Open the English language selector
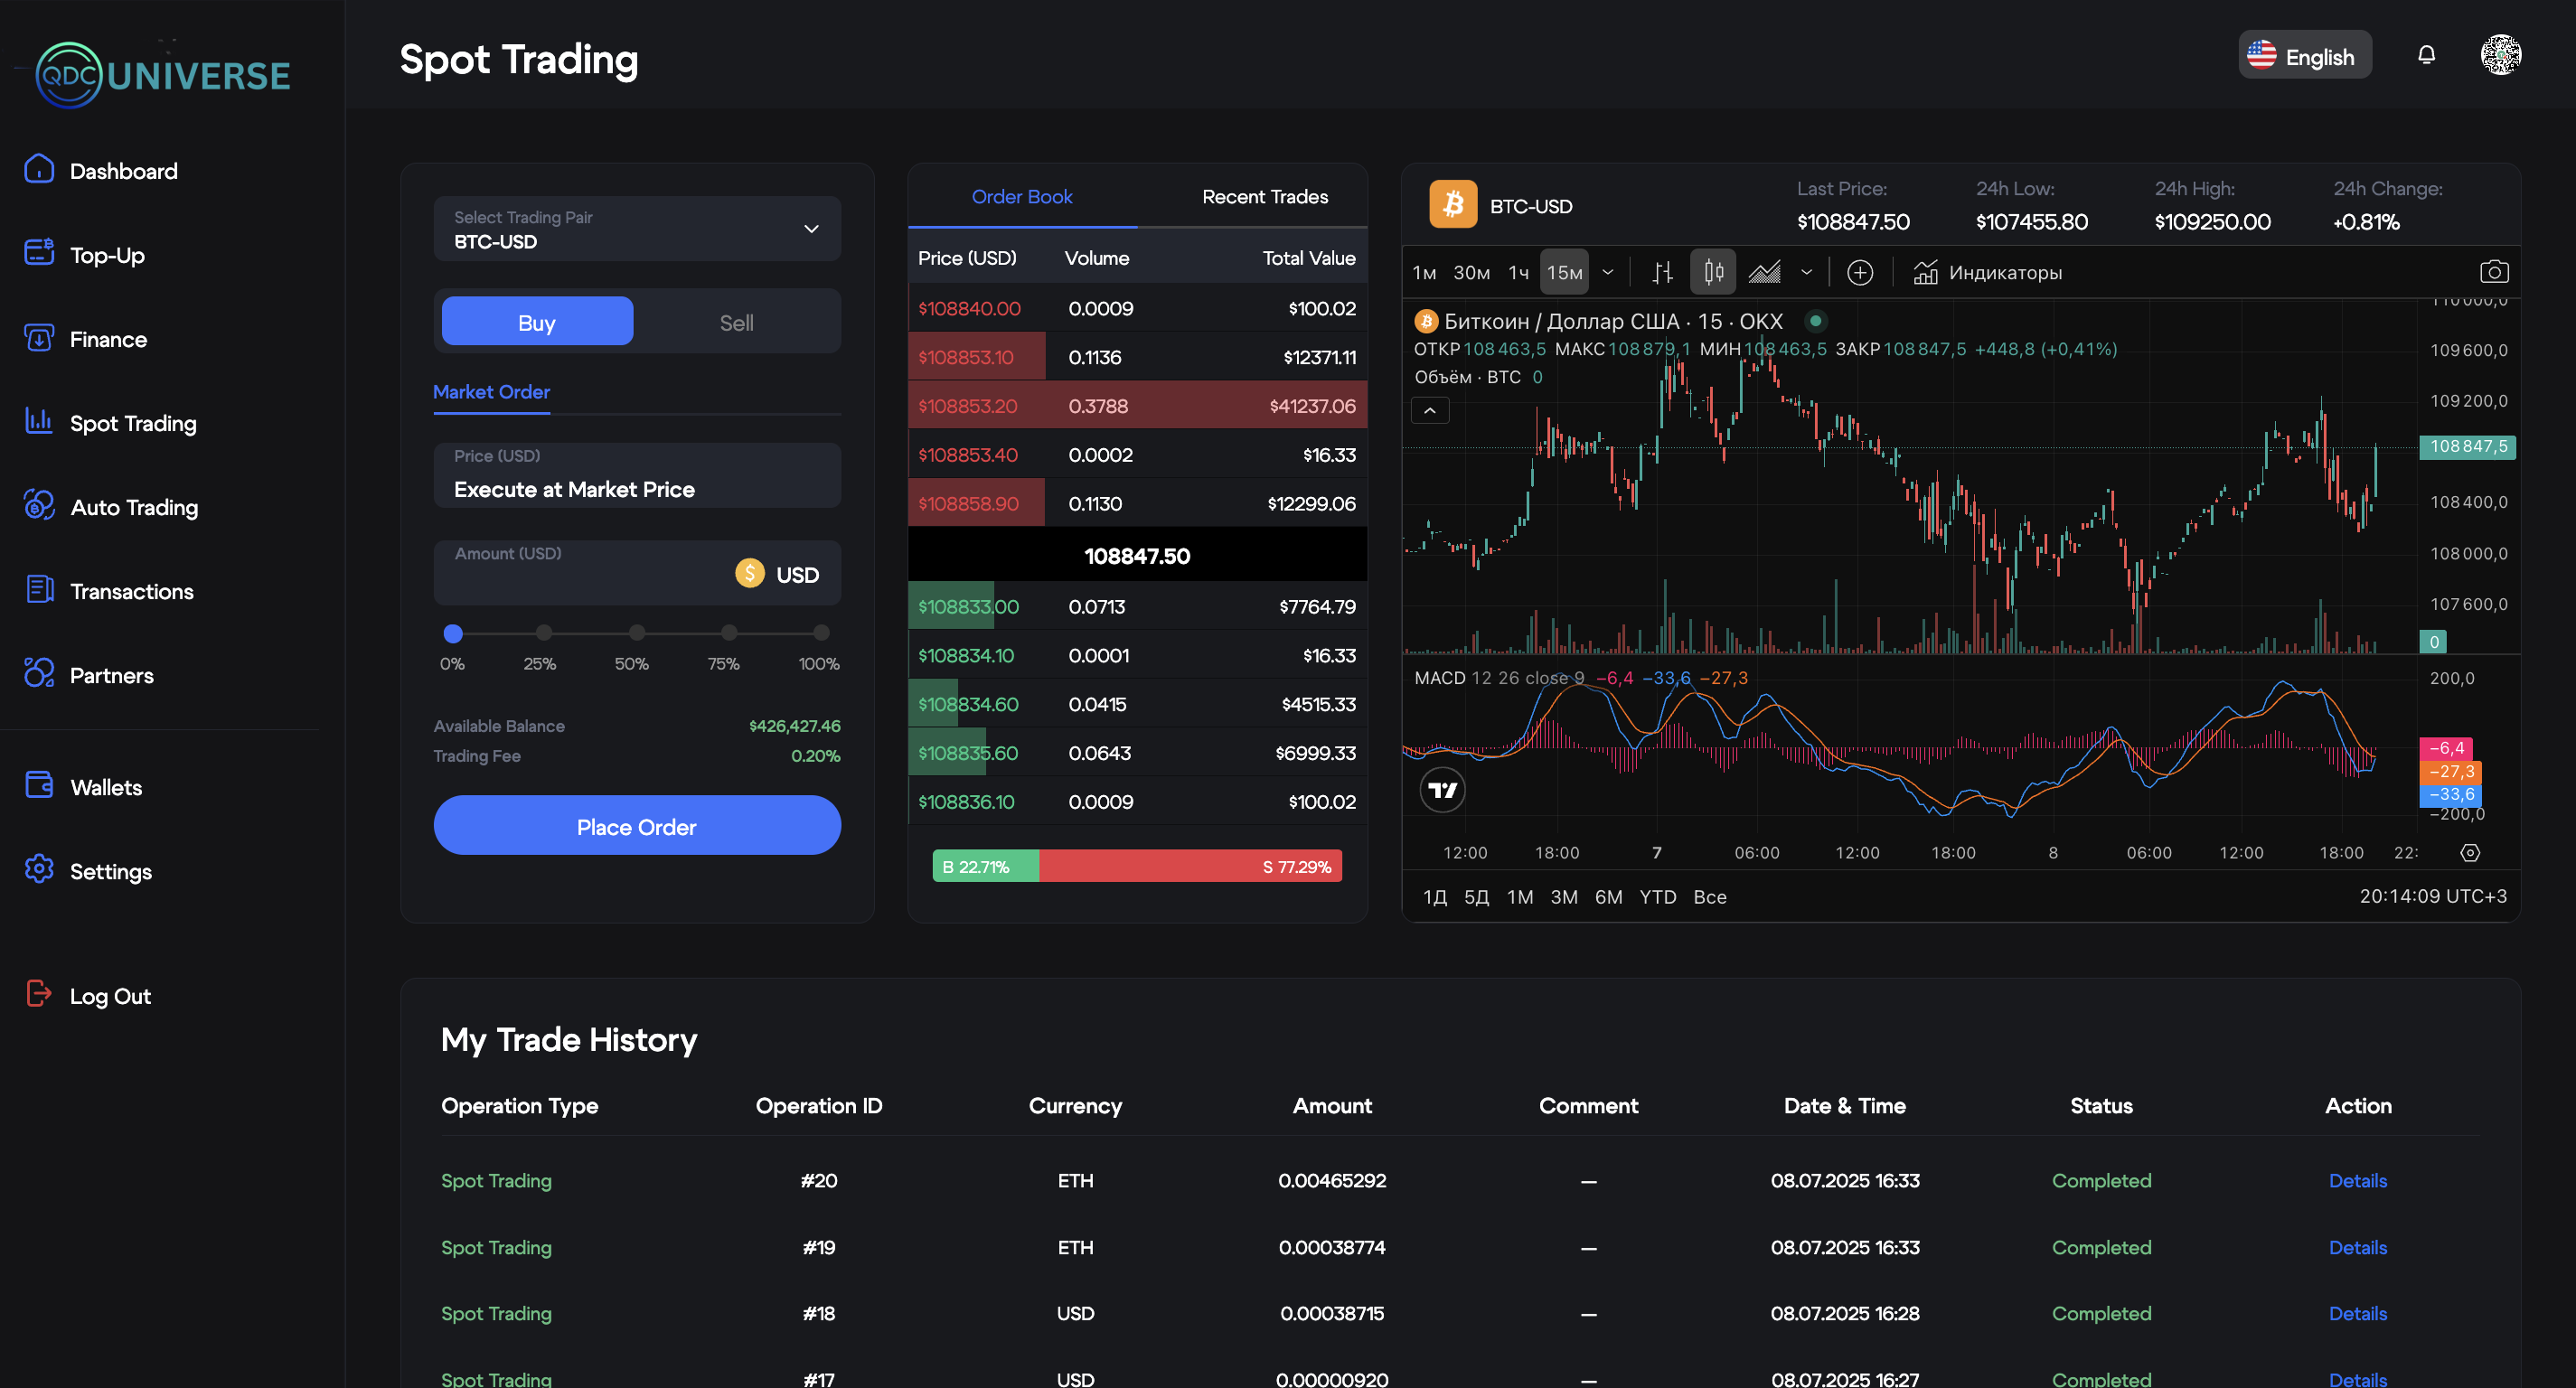Image resolution: width=2576 pixels, height=1388 pixels. point(2303,56)
